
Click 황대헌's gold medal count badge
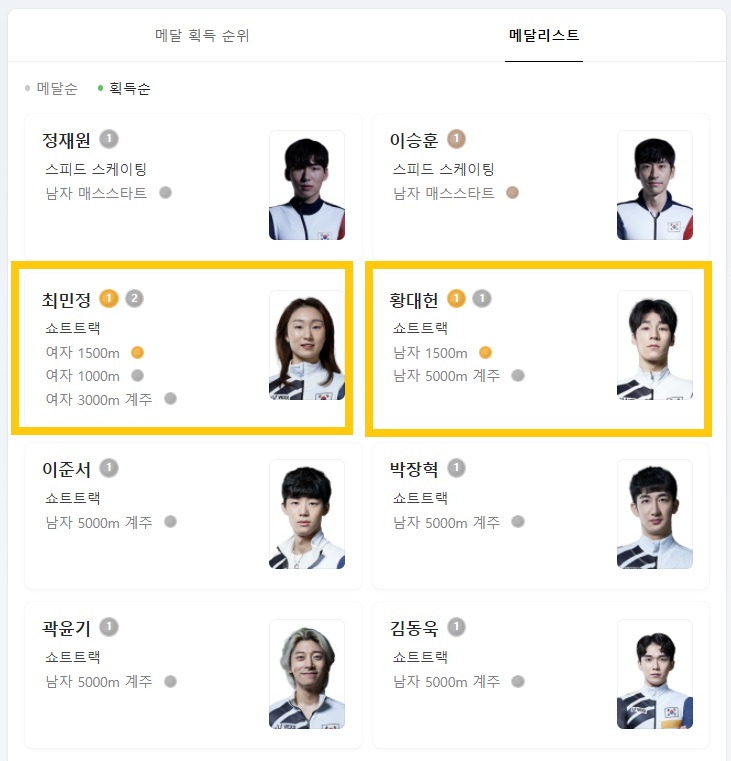click(456, 298)
